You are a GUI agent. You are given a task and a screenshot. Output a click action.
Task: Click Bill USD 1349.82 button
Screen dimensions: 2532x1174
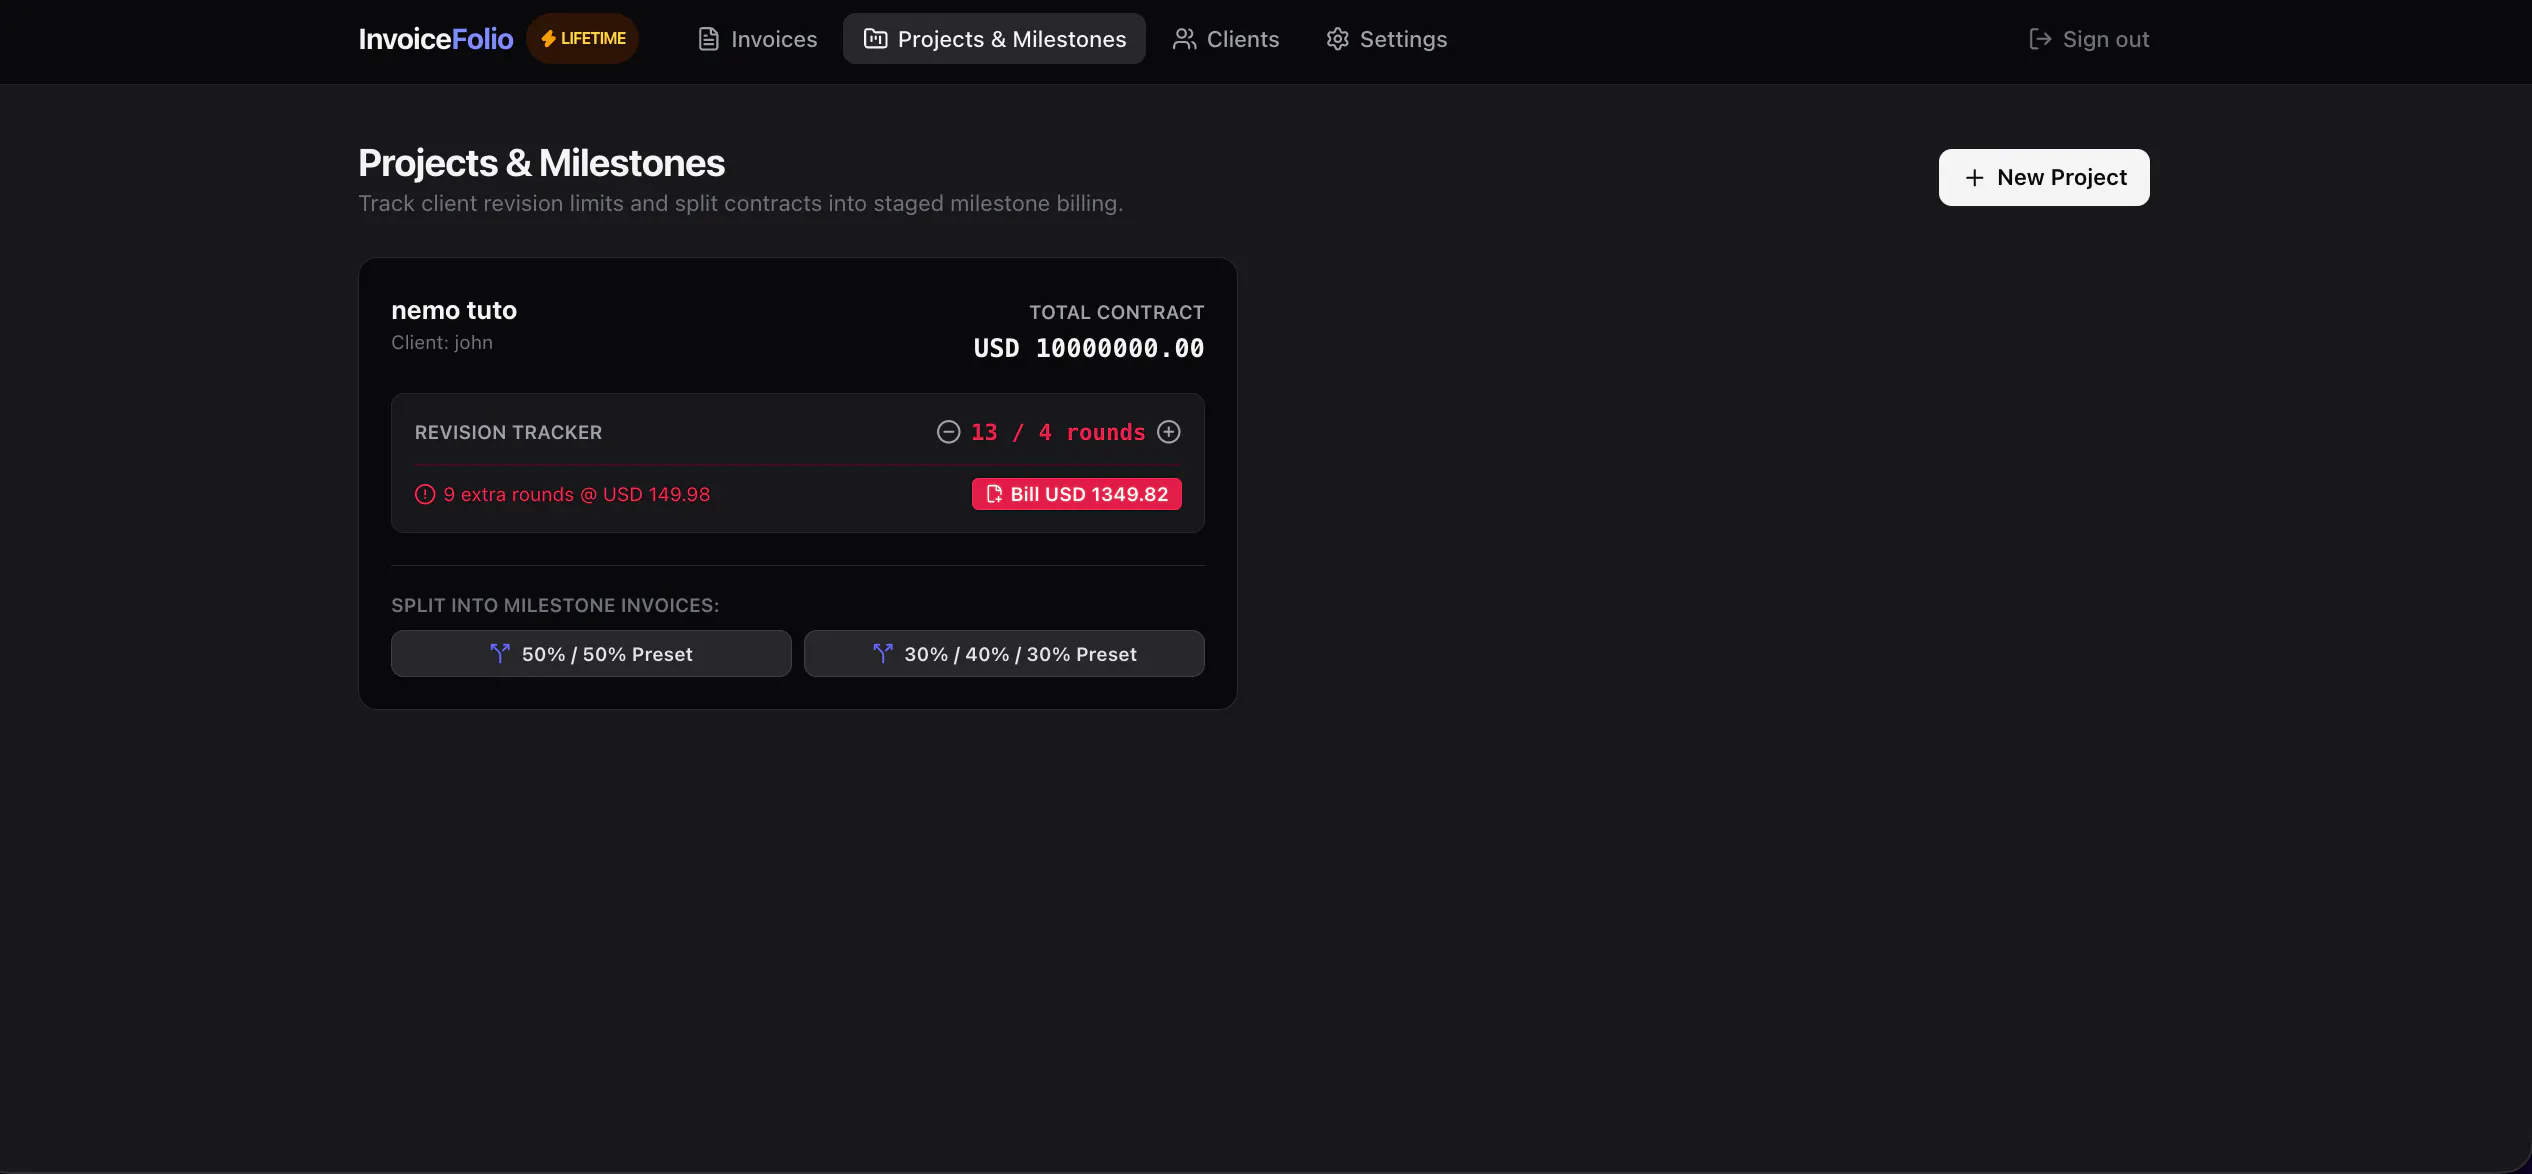click(1077, 494)
